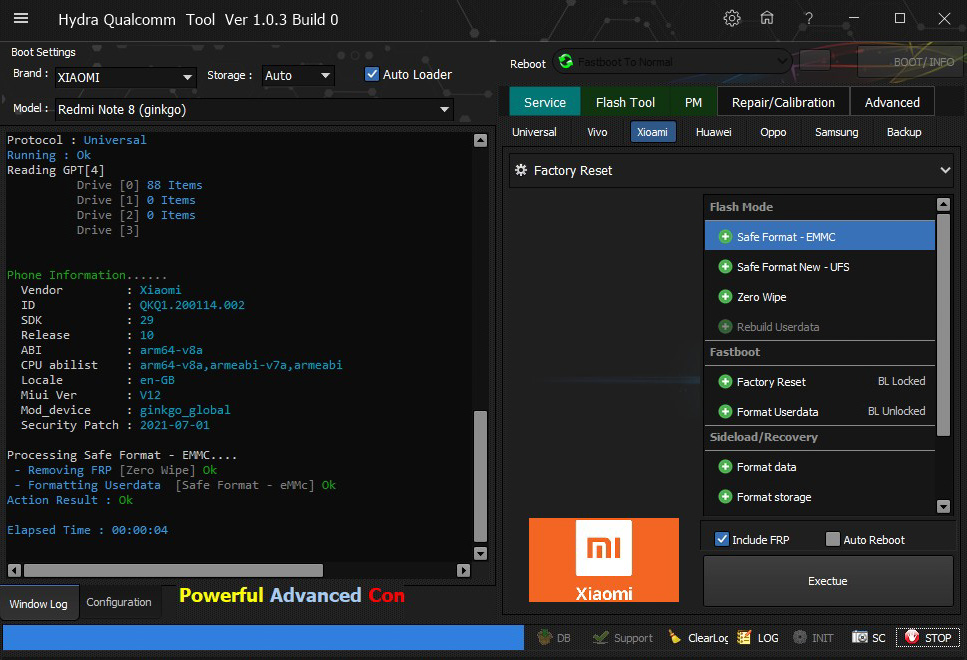Open the Storage dropdown set to Auto
This screenshot has width=967, height=660.
(298, 76)
